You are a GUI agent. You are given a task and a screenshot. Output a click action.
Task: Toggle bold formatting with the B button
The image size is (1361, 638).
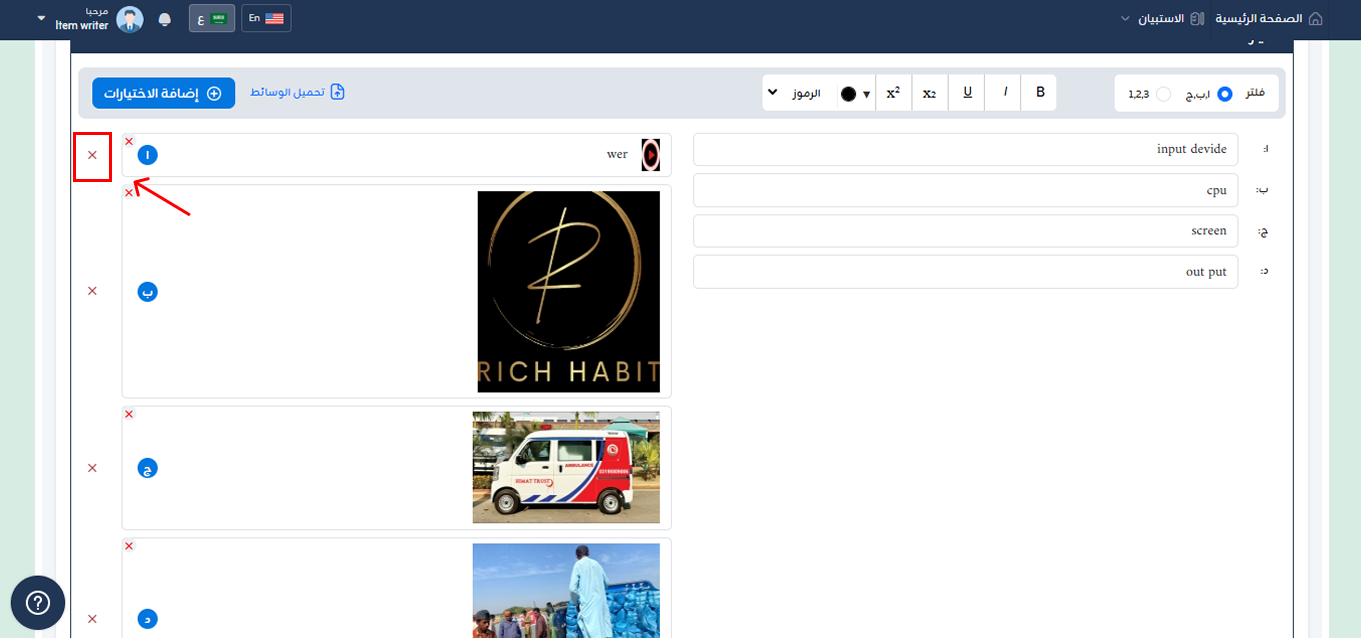pos(1040,93)
